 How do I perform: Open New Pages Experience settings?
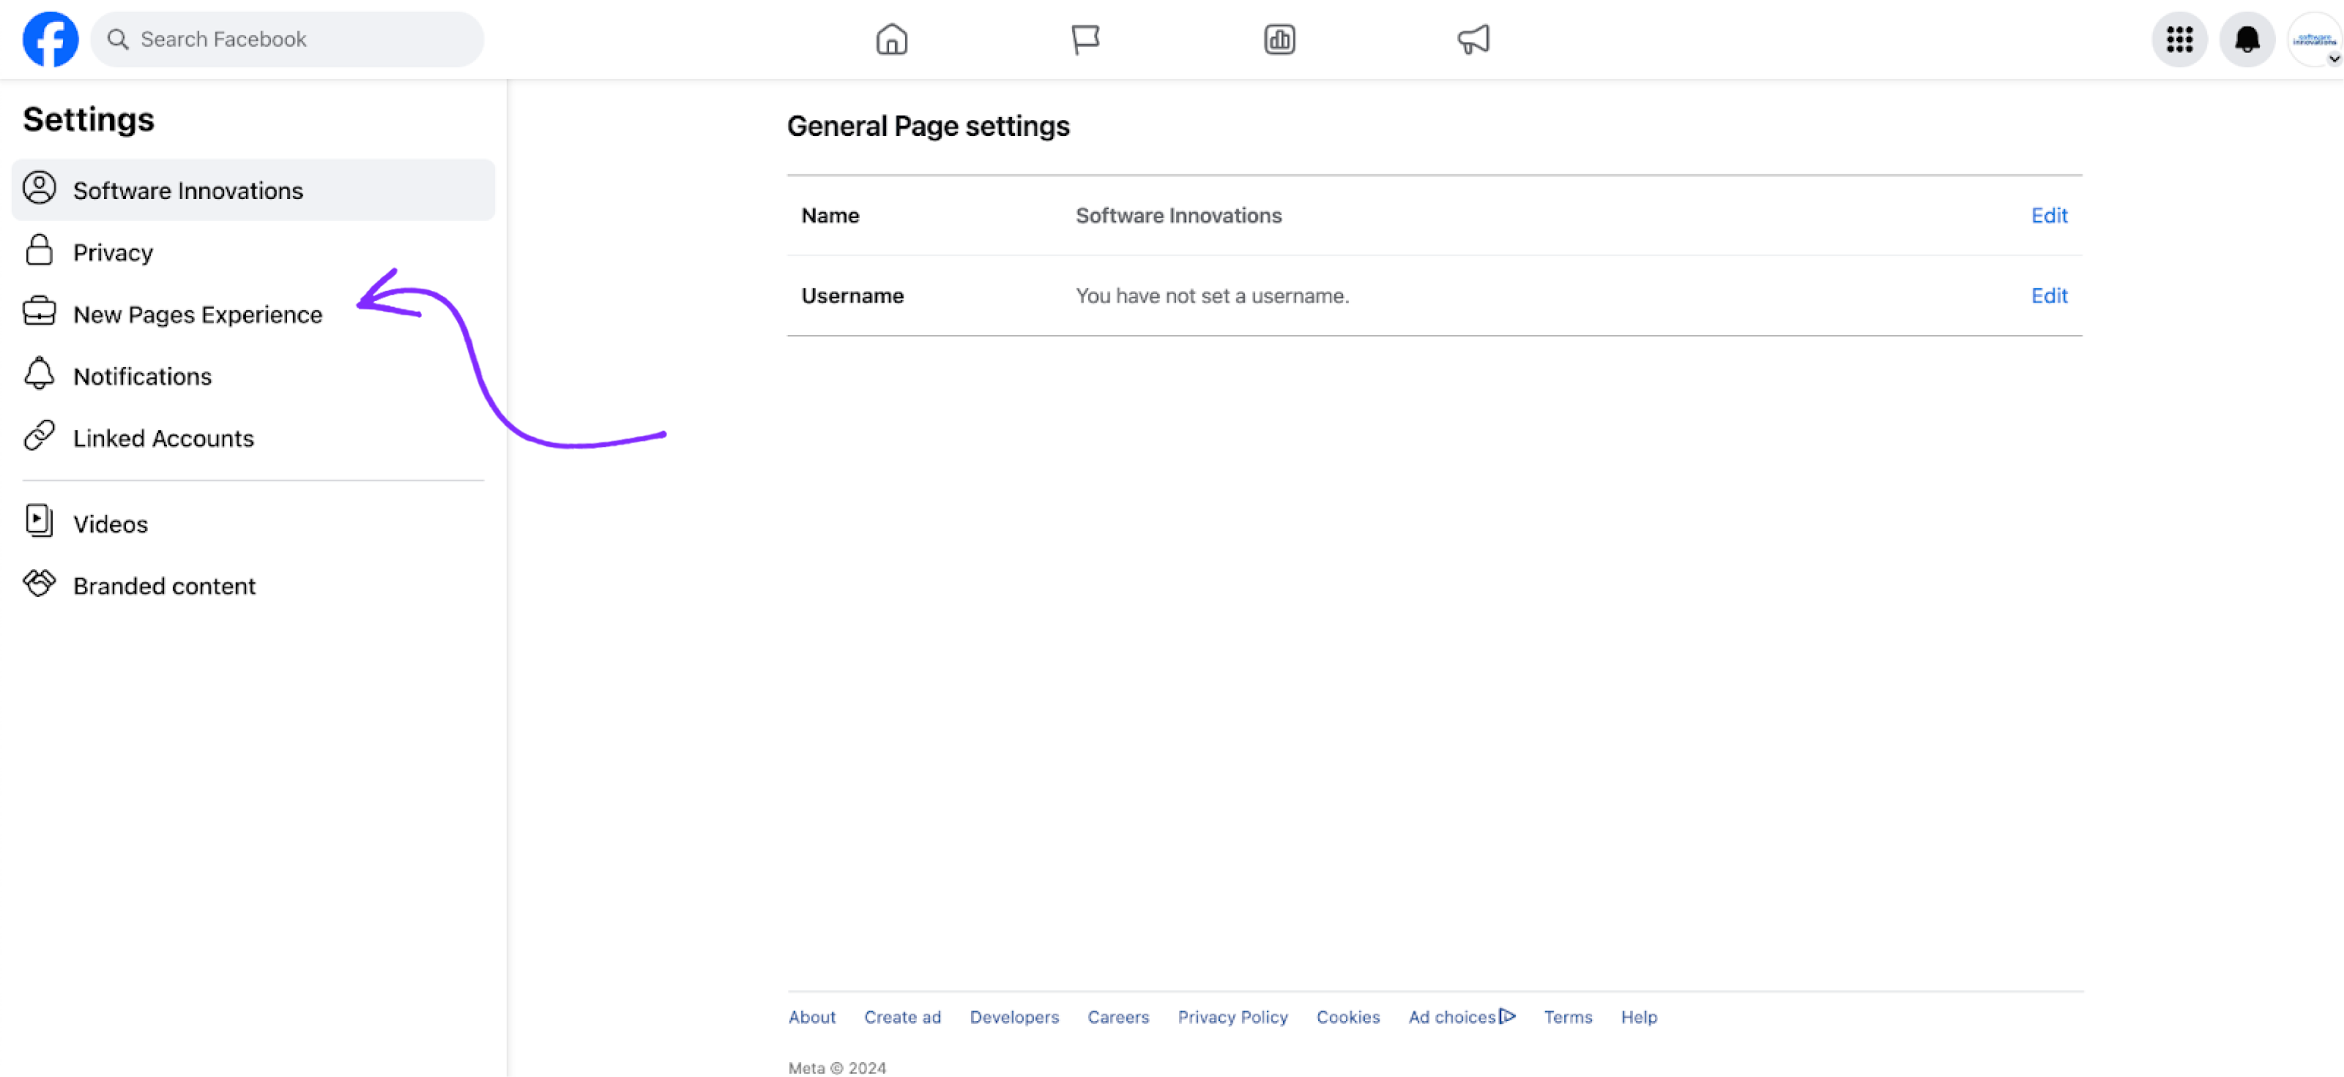253,314
